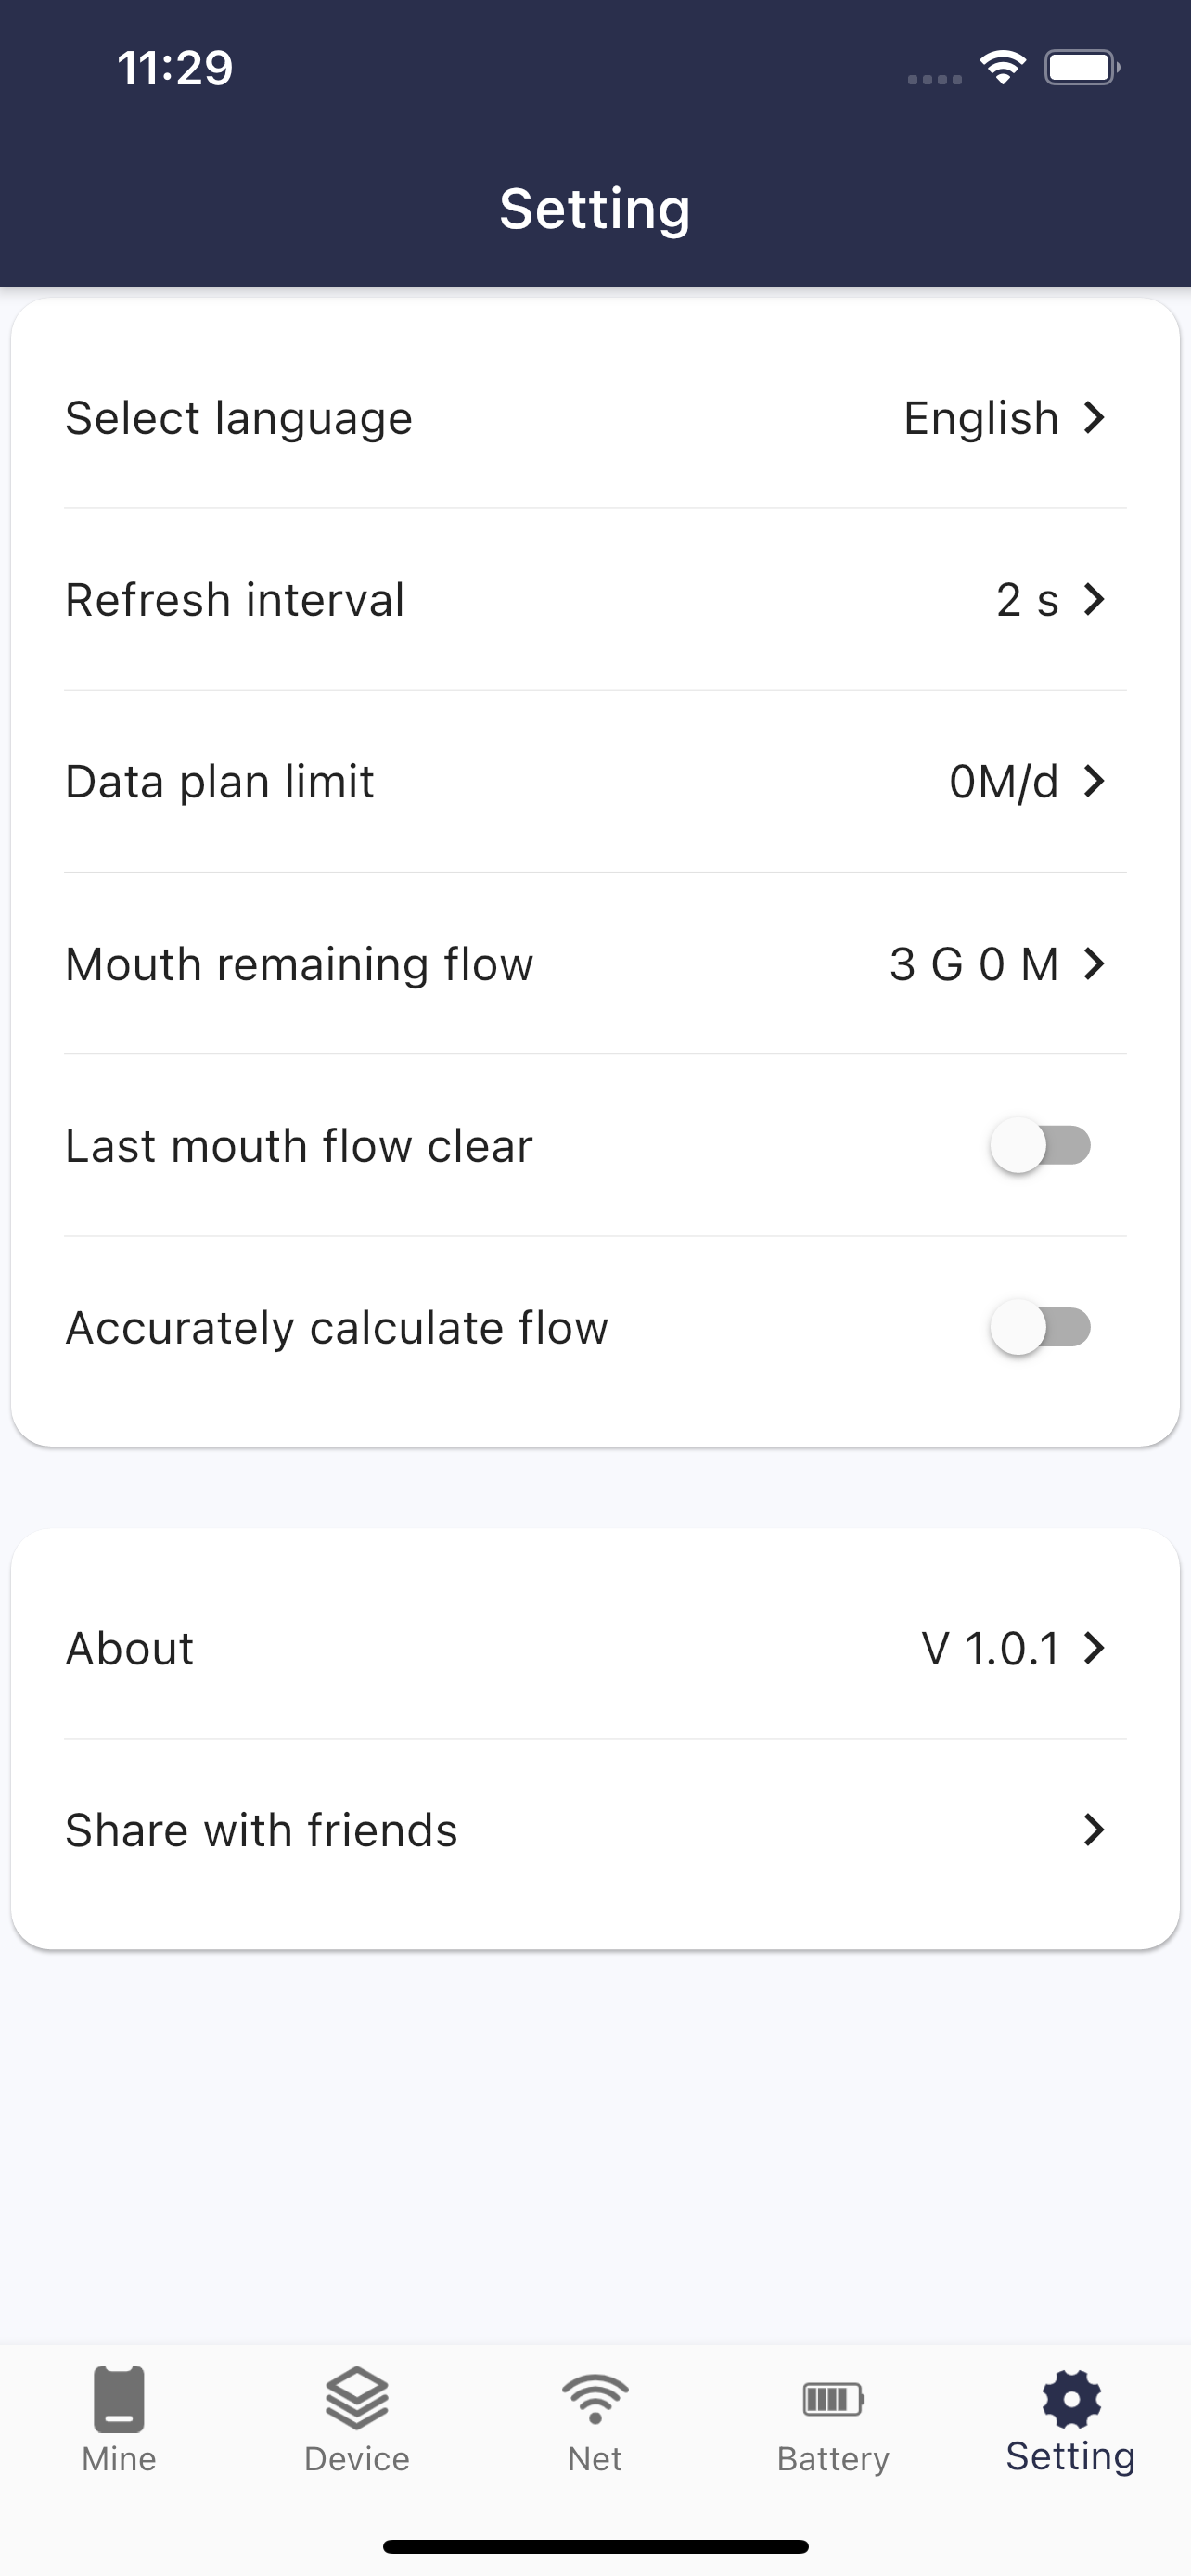The image size is (1191, 2576).
Task: Open Share with friends
Action: point(595,1829)
